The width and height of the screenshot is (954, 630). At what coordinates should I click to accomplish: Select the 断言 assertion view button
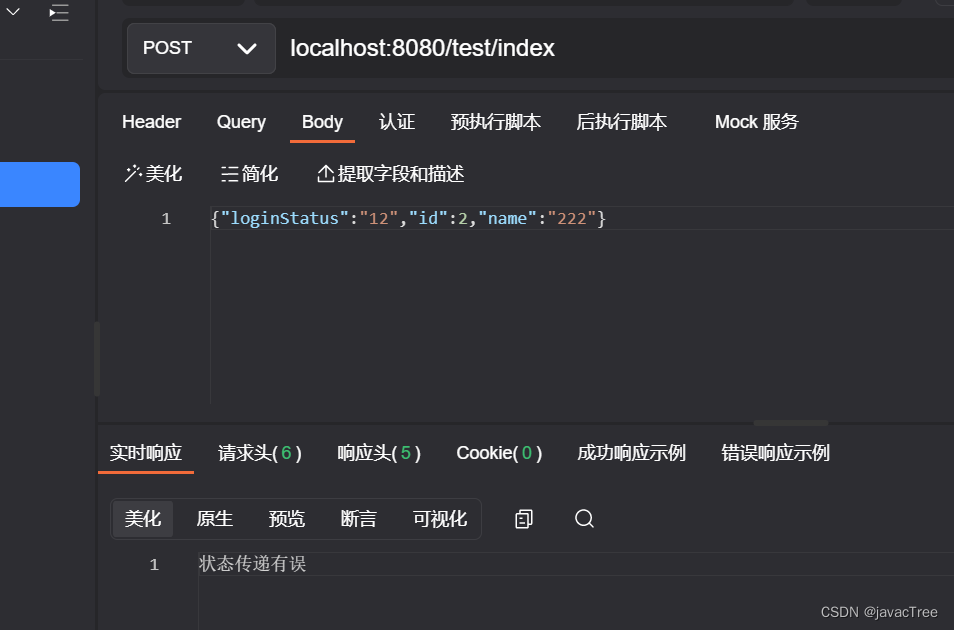click(x=359, y=519)
